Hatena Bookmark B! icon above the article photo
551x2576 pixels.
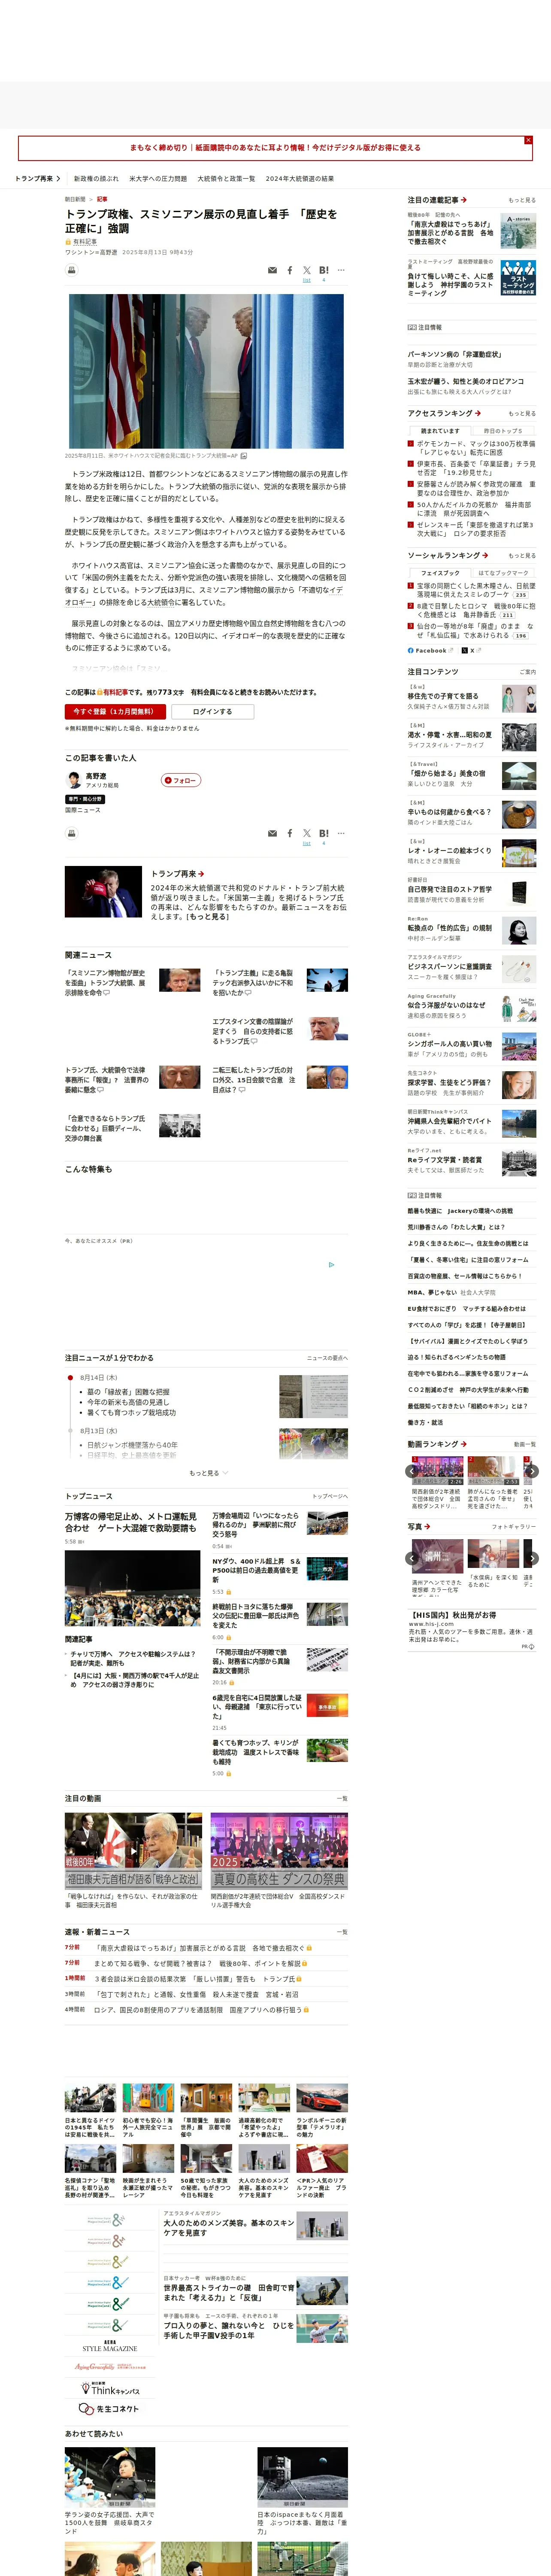[x=324, y=270]
